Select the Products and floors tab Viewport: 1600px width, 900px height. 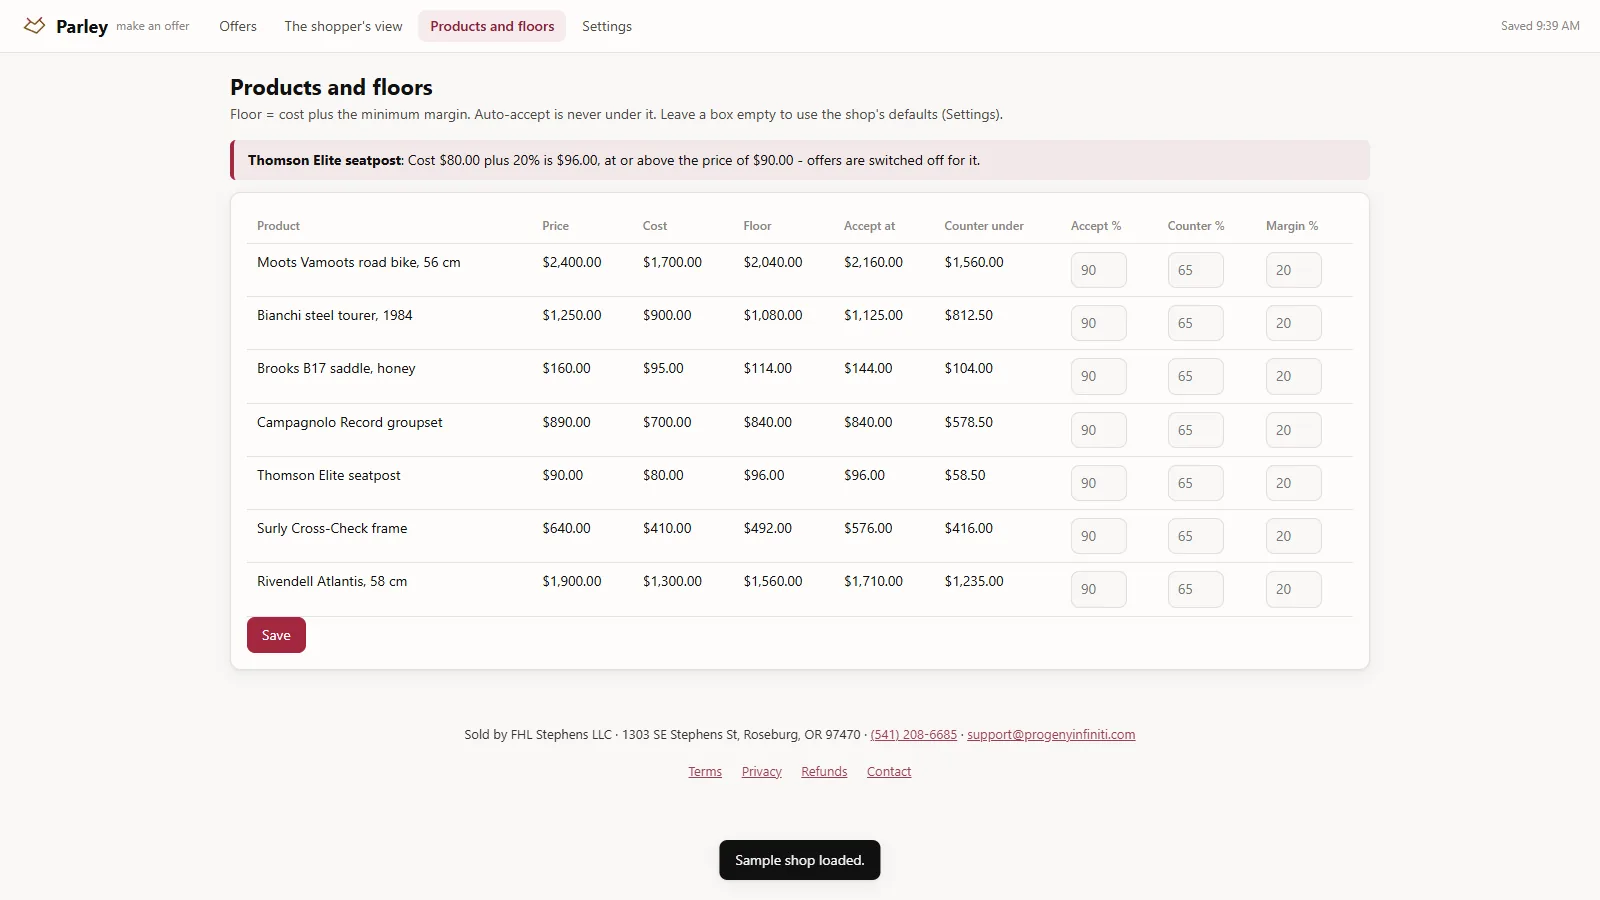[x=492, y=26]
